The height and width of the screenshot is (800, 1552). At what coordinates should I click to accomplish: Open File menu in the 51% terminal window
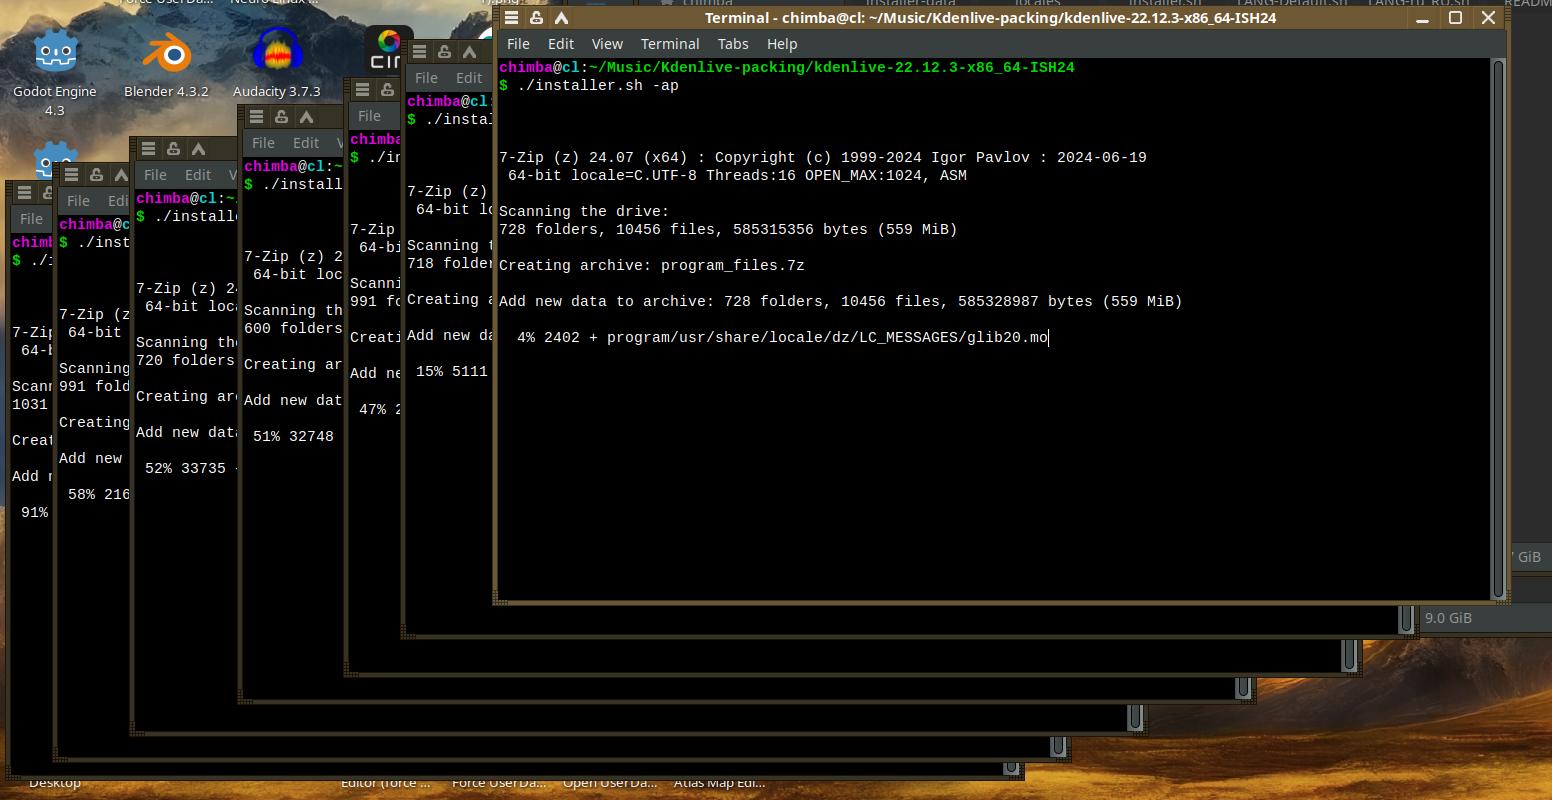(263, 143)
